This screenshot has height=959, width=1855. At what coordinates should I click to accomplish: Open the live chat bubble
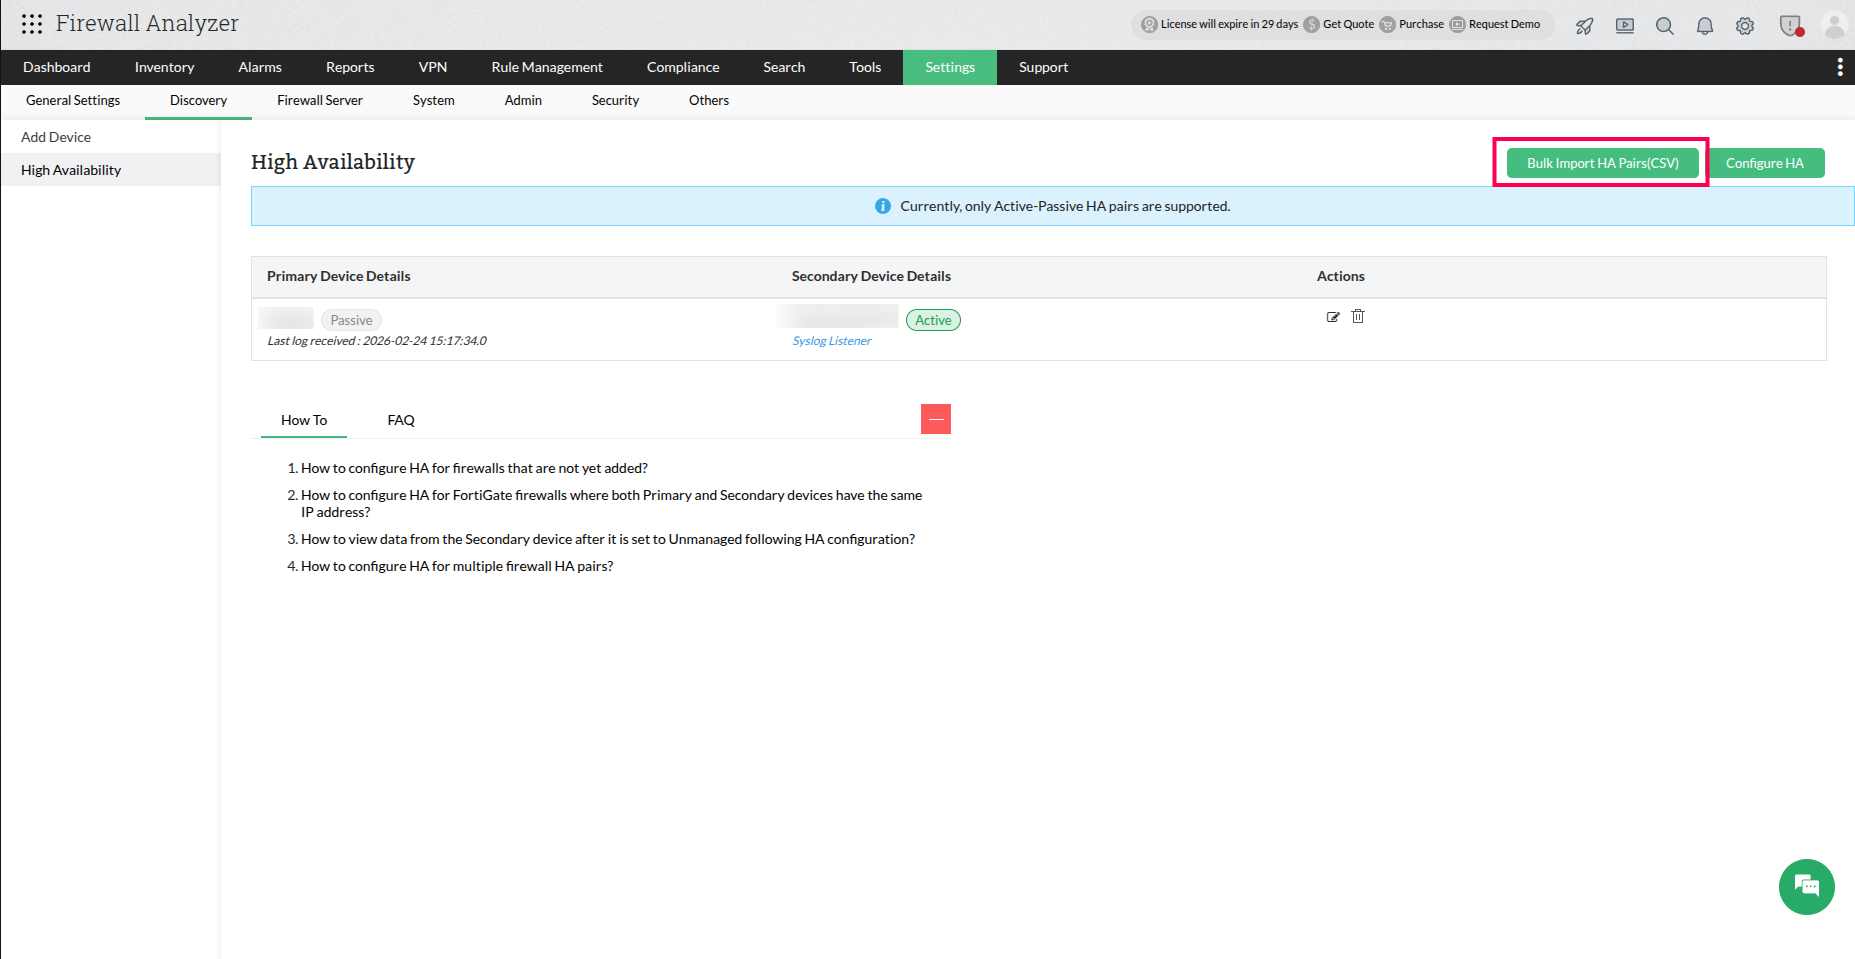click(1806, 887)
